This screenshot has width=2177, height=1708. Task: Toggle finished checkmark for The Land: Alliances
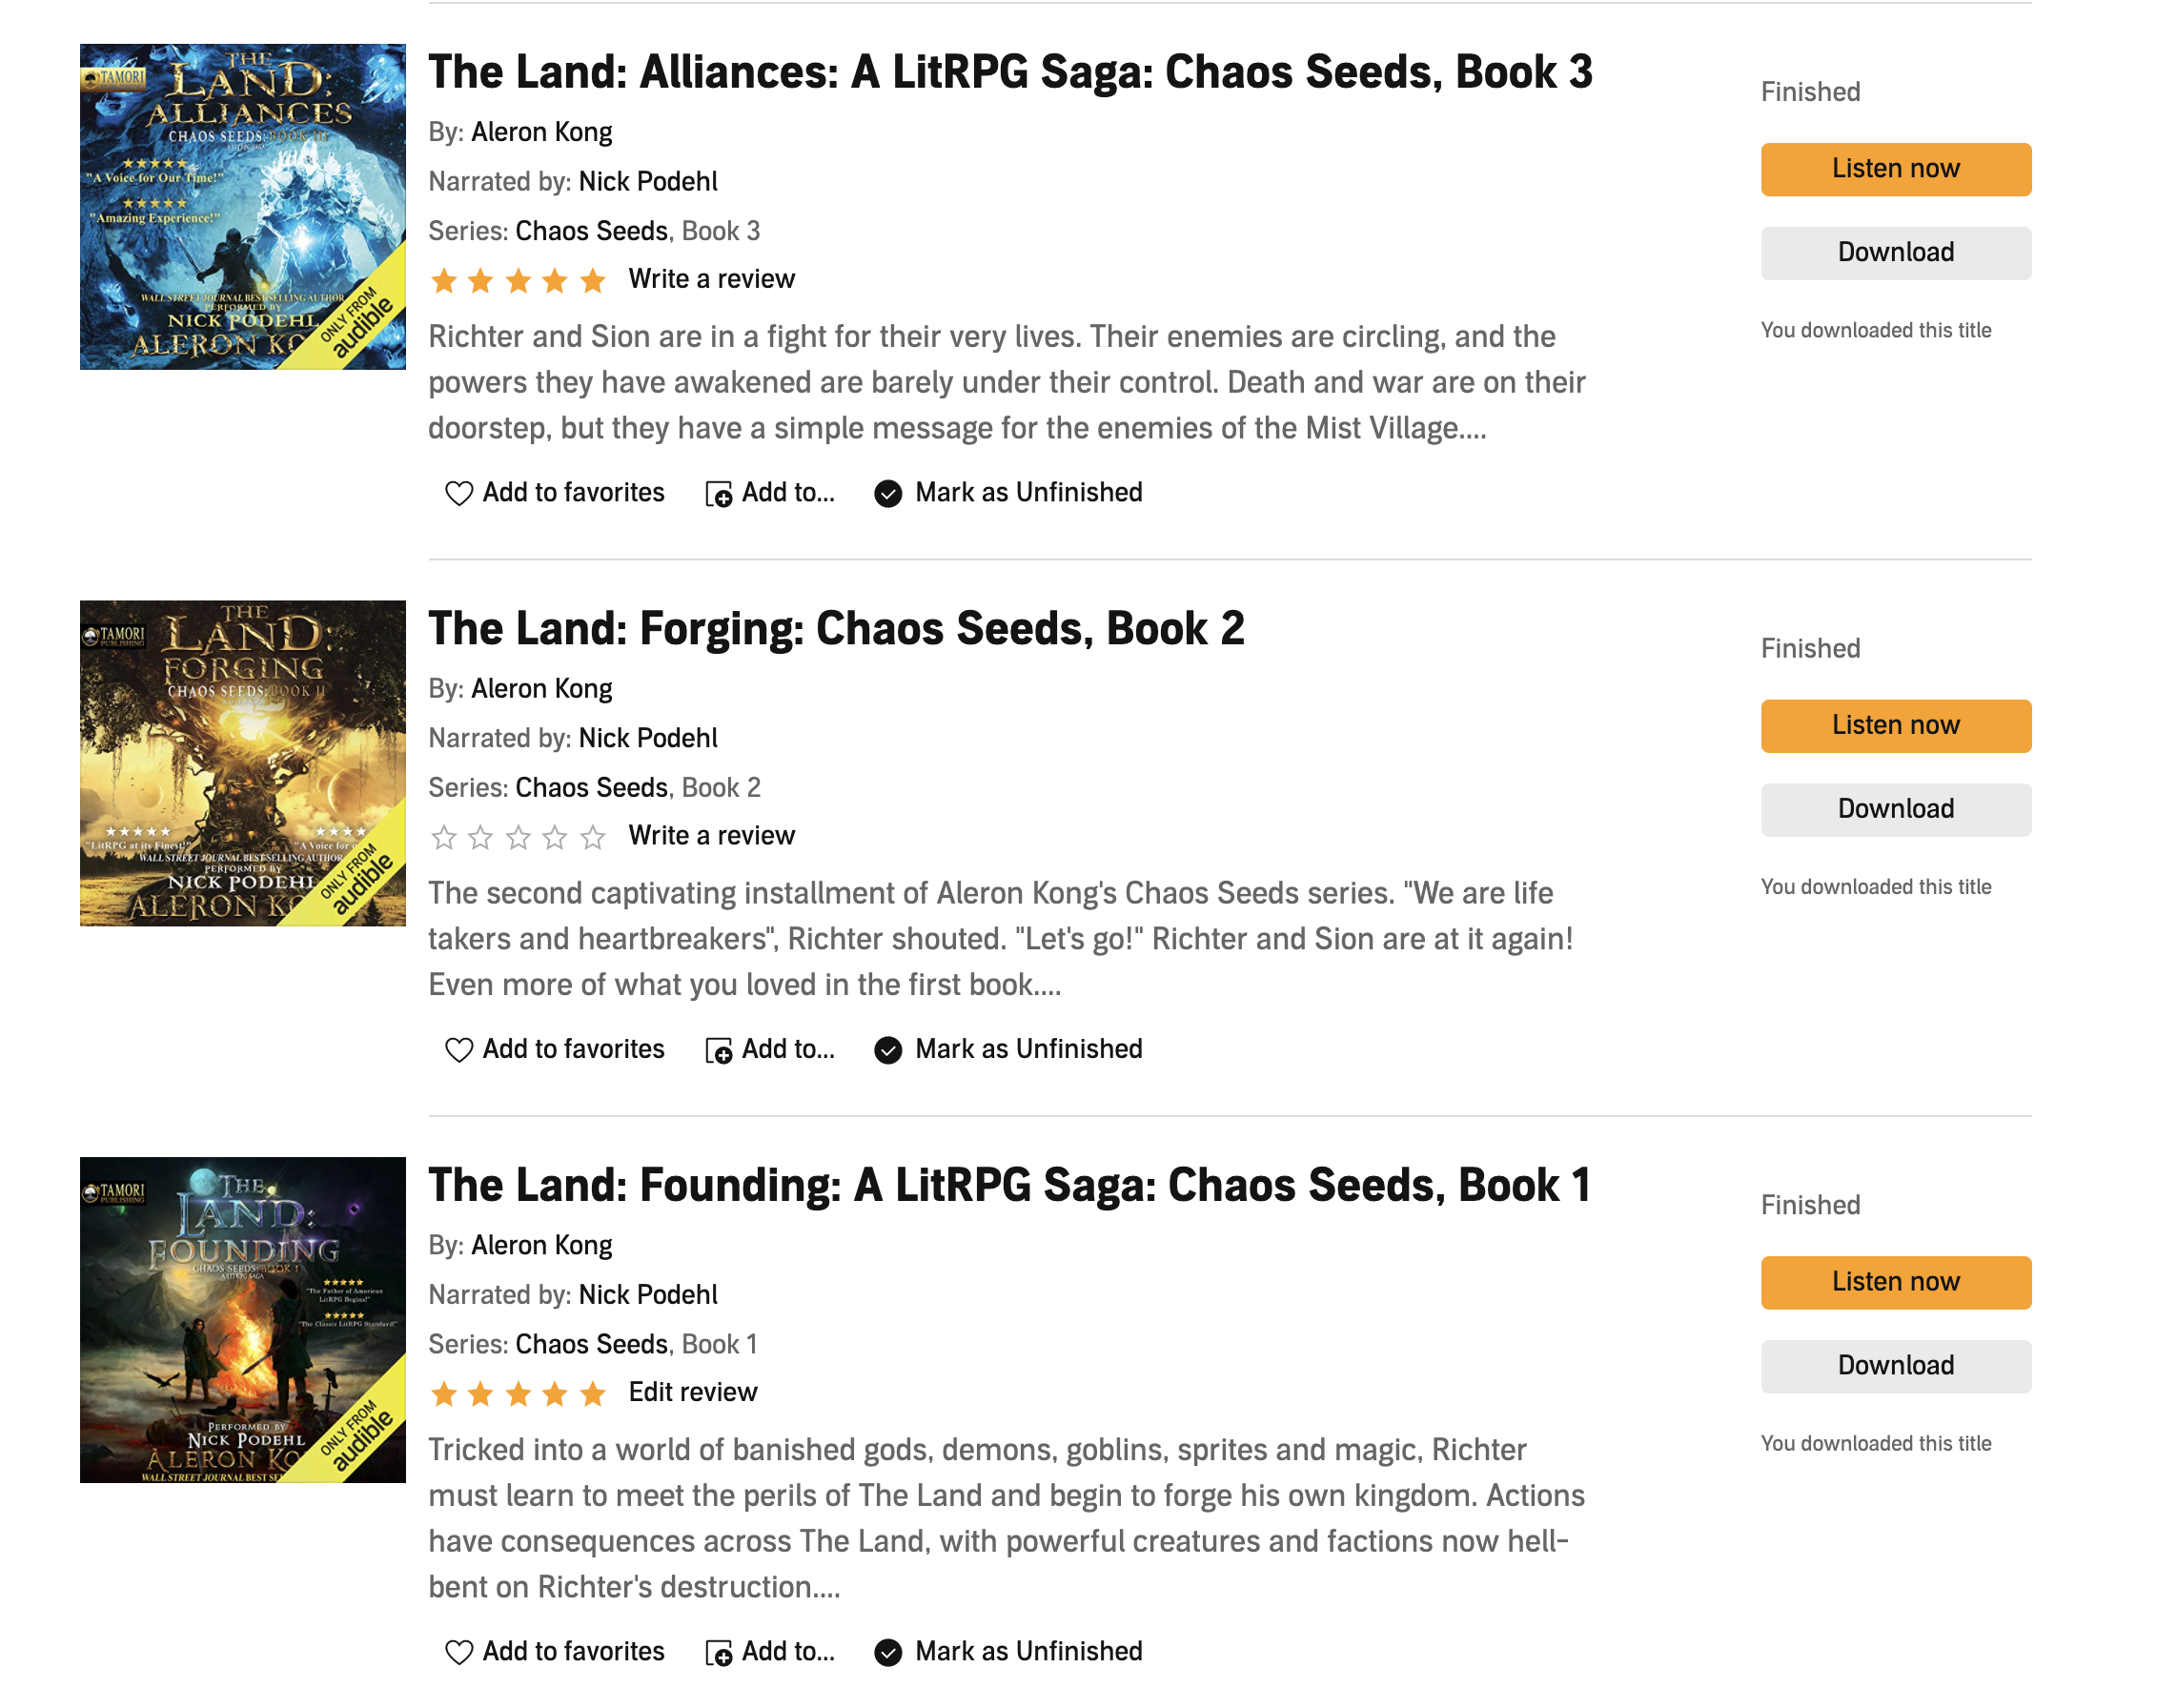coord(887,493)
